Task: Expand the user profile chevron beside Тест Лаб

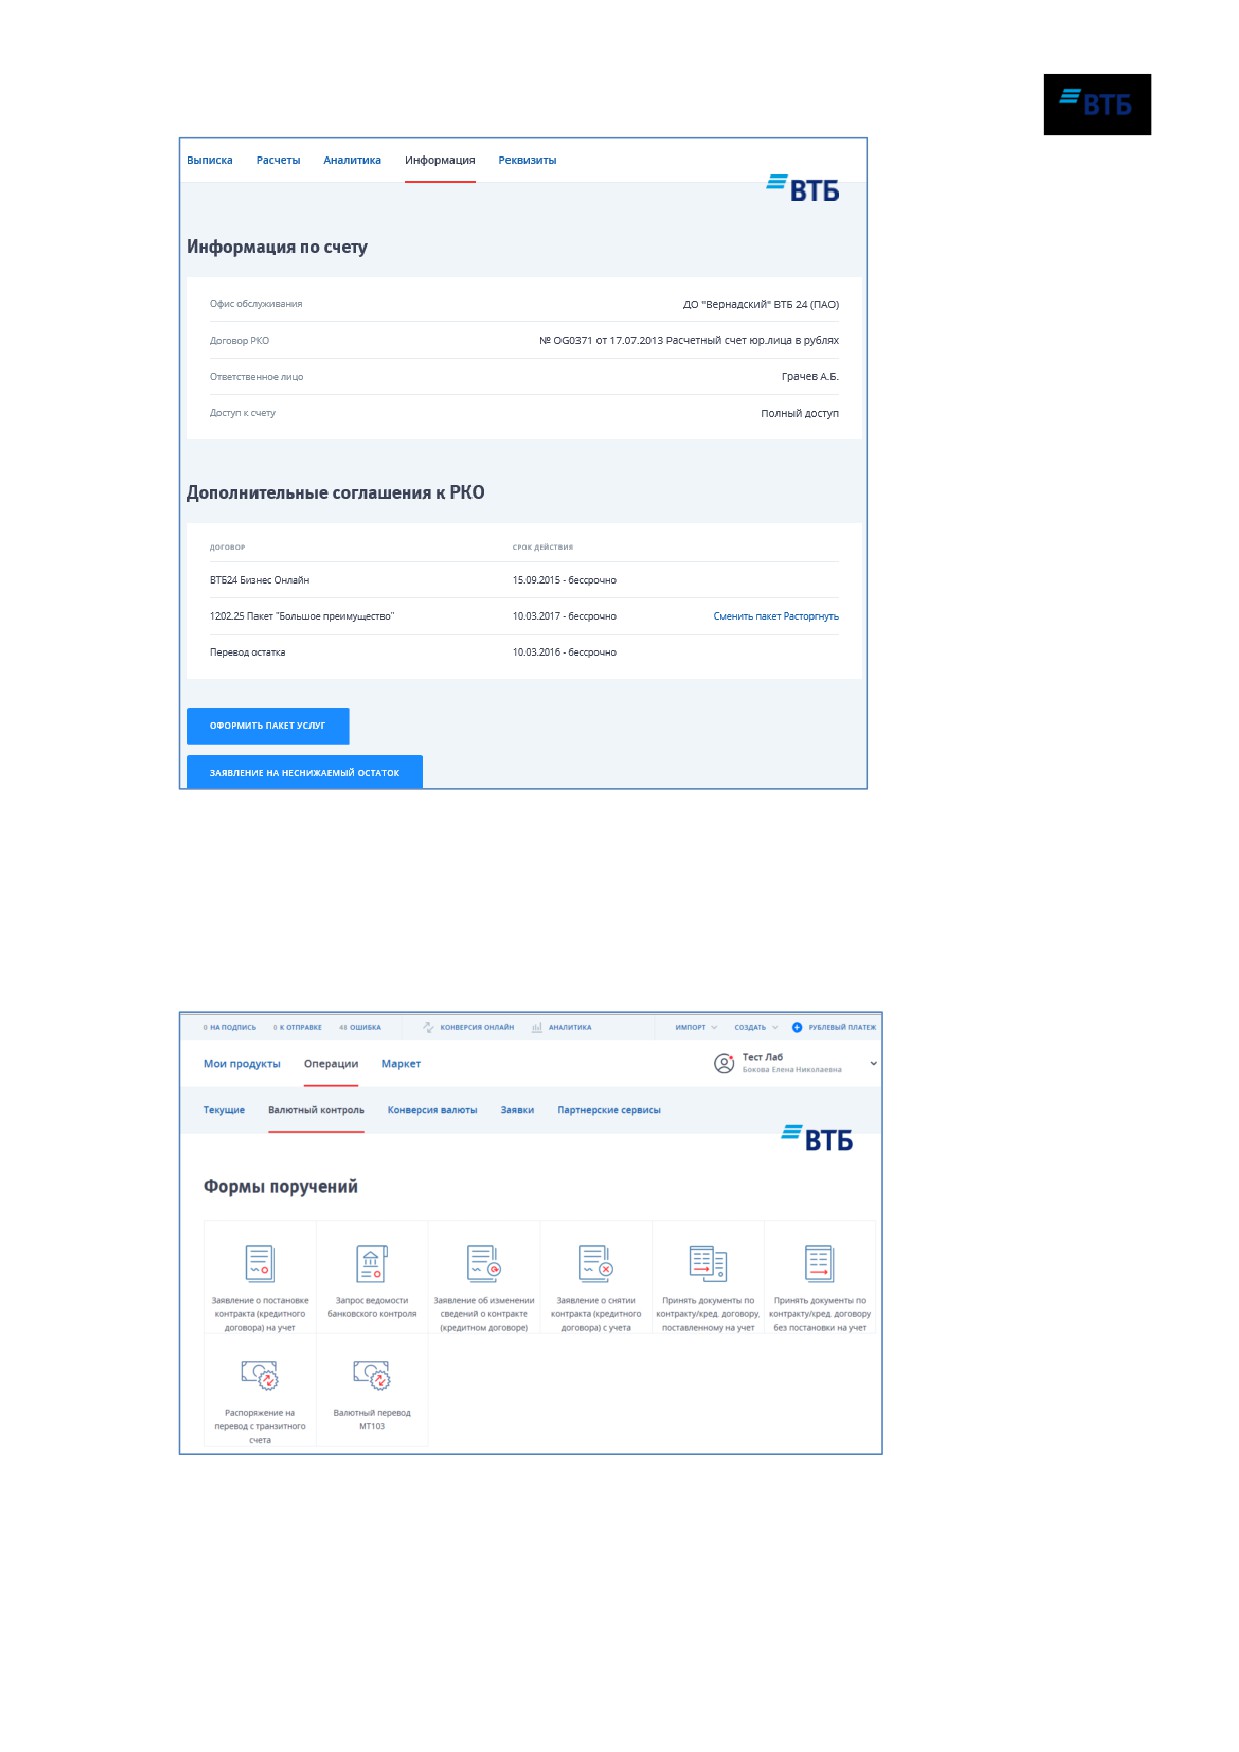Action: [x=873, y=1063]
